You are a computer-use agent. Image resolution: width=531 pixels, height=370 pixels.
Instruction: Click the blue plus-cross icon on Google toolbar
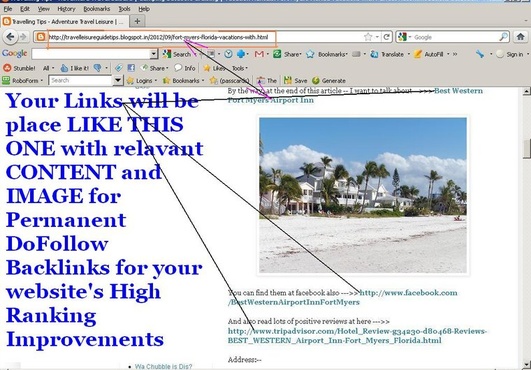241,54
